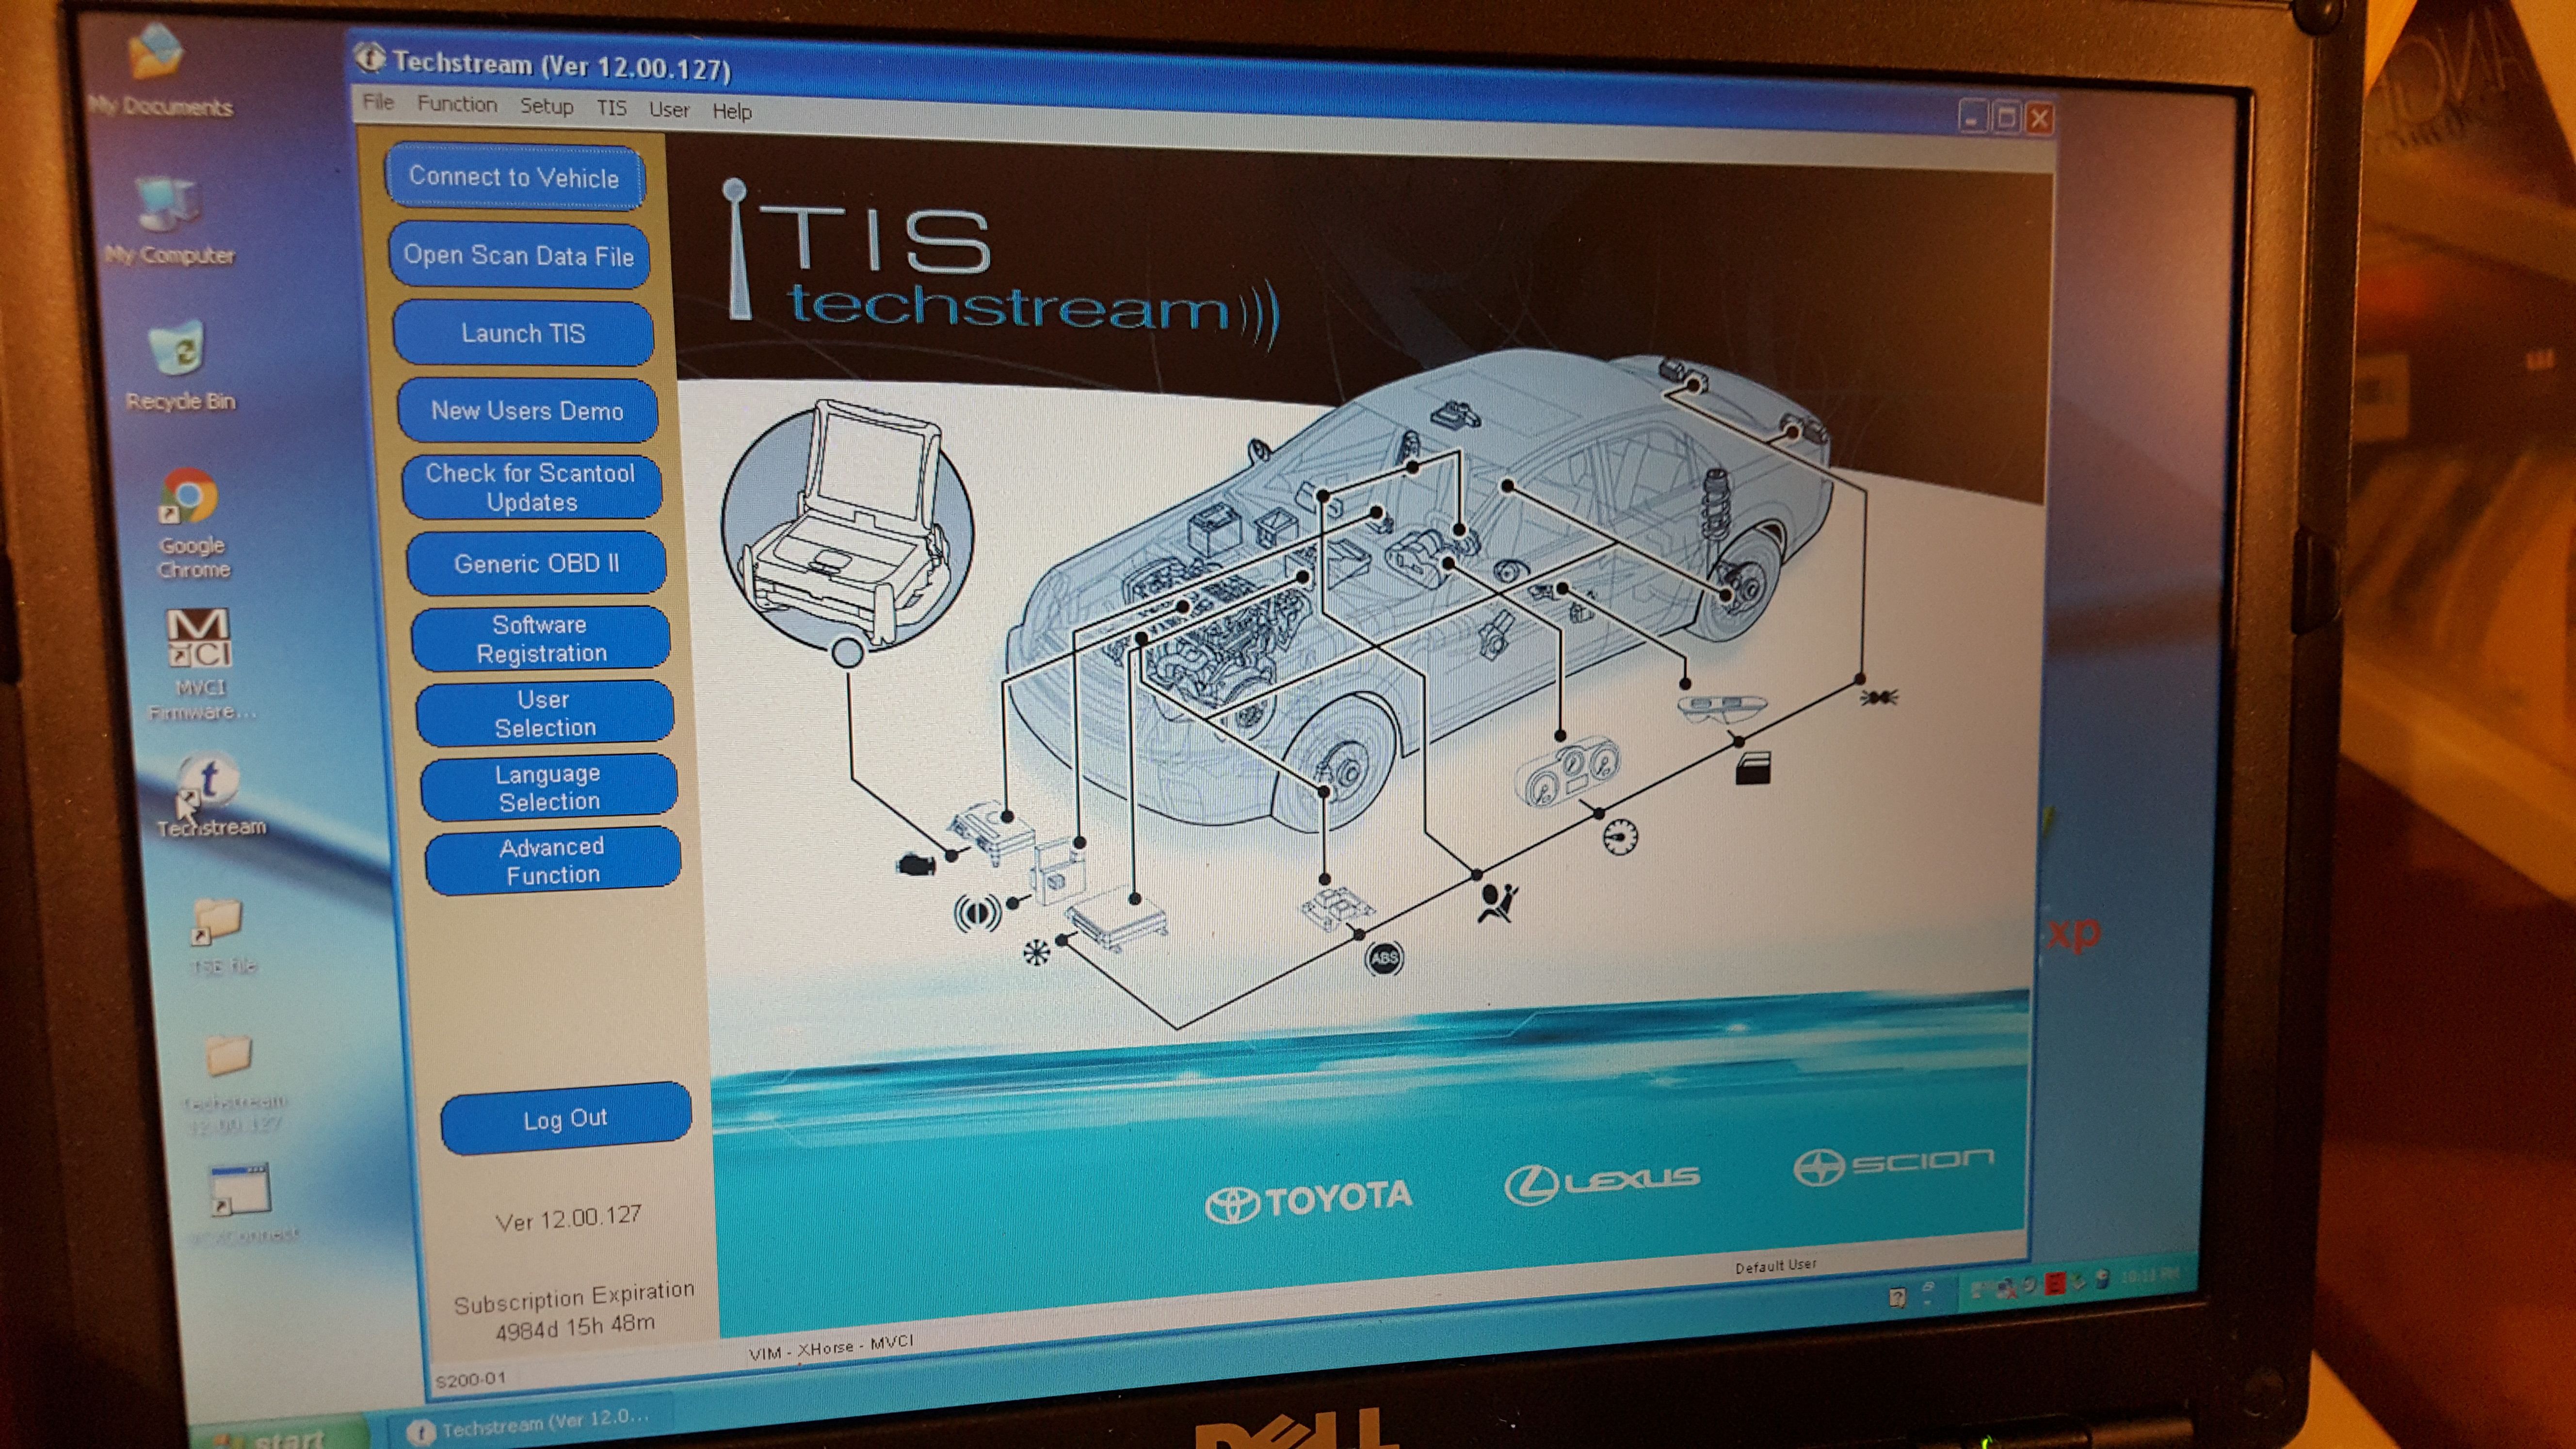Open the Function menu
The width and height of the screenshot is (2576, 1449).
click(x=457, y=104)
